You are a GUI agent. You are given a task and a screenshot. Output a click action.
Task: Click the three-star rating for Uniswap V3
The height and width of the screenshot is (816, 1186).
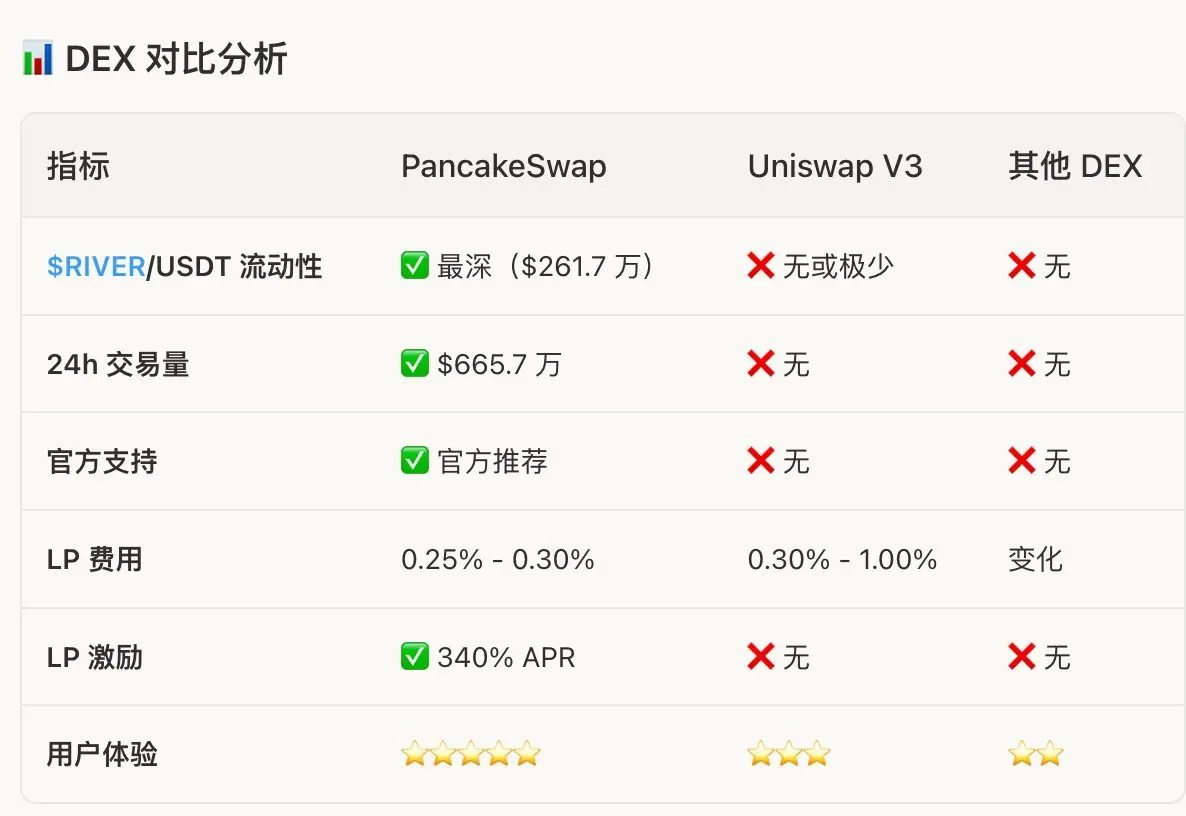(x=789, y=754)
